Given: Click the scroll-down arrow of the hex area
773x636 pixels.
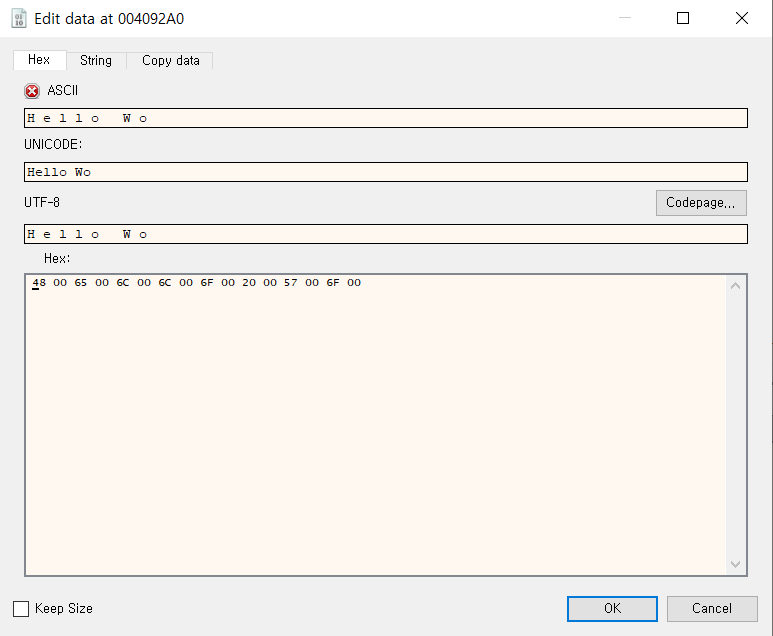Looking at the screenshot, I should coord(736,565).
